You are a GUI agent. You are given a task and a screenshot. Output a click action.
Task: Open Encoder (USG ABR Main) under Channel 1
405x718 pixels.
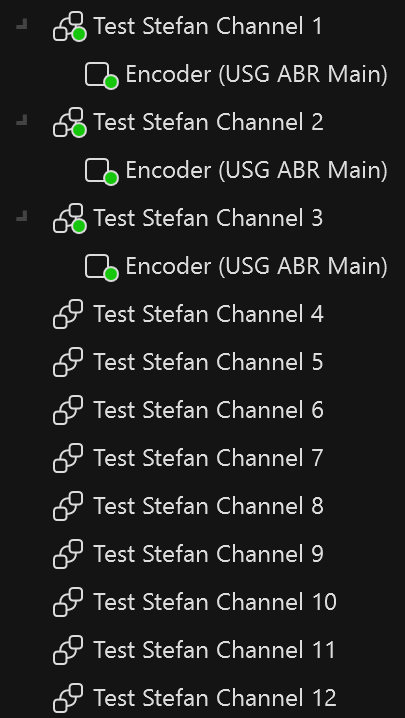click(x=257, y=75)
